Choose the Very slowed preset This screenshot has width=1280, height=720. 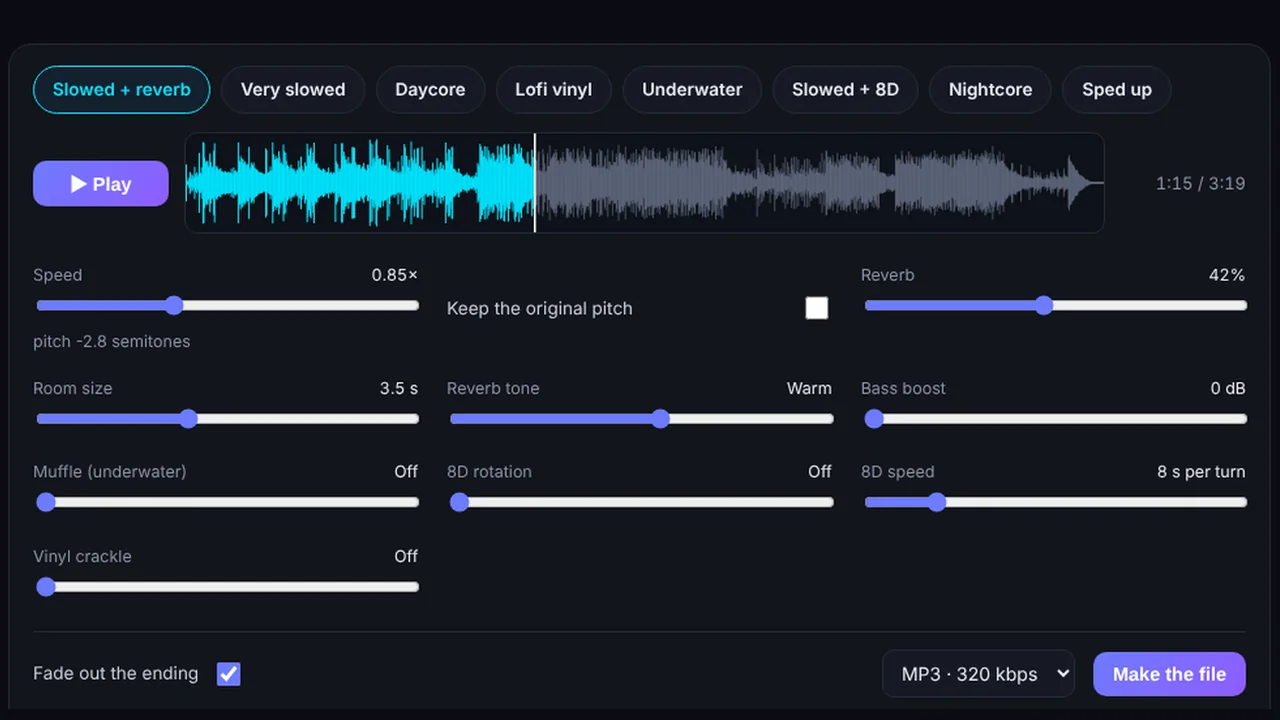pyautogui.click(x=293, y=89)
